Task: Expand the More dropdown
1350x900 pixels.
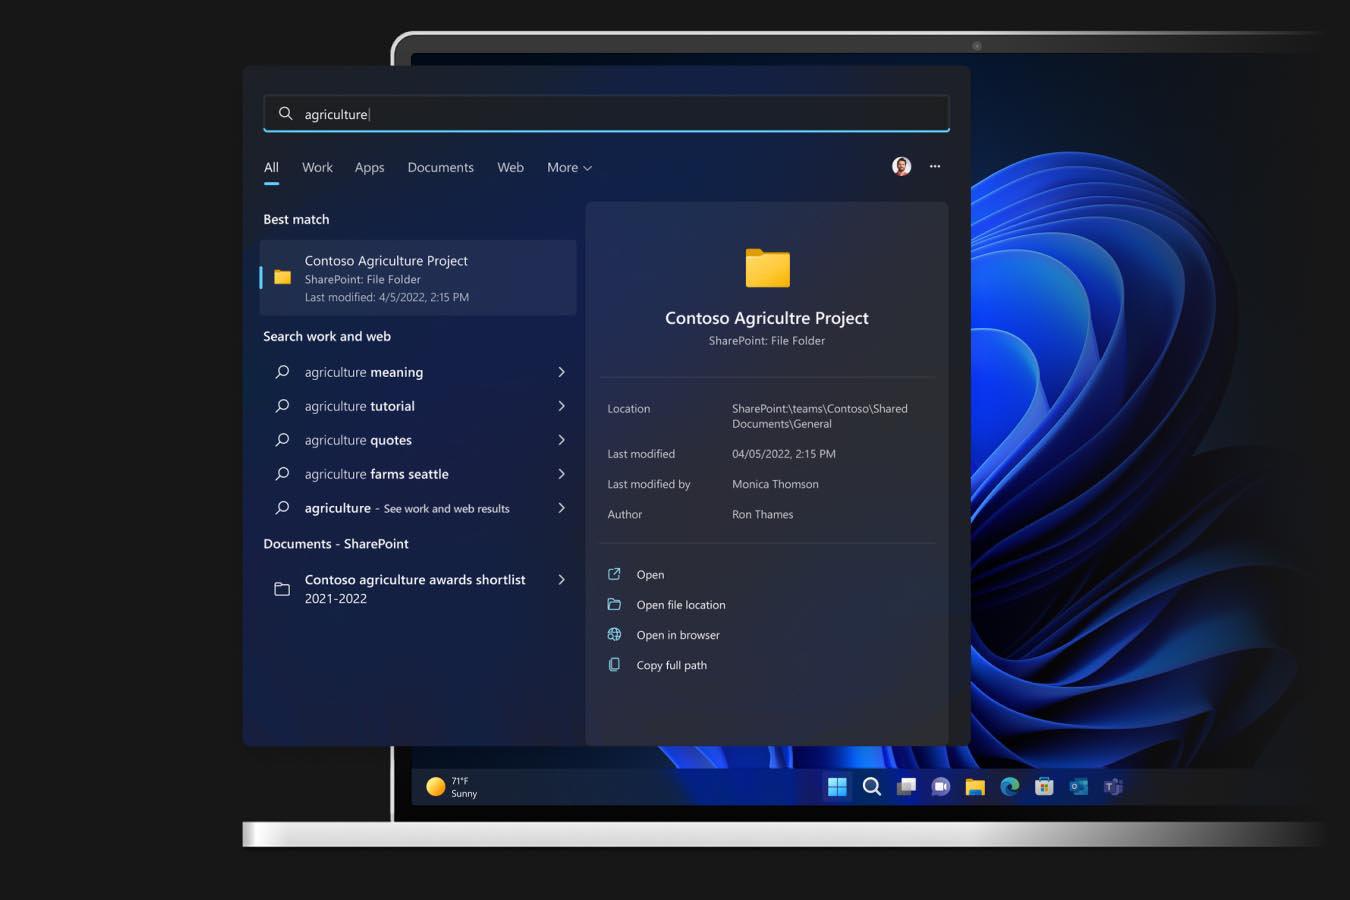Action: [569, 167]
